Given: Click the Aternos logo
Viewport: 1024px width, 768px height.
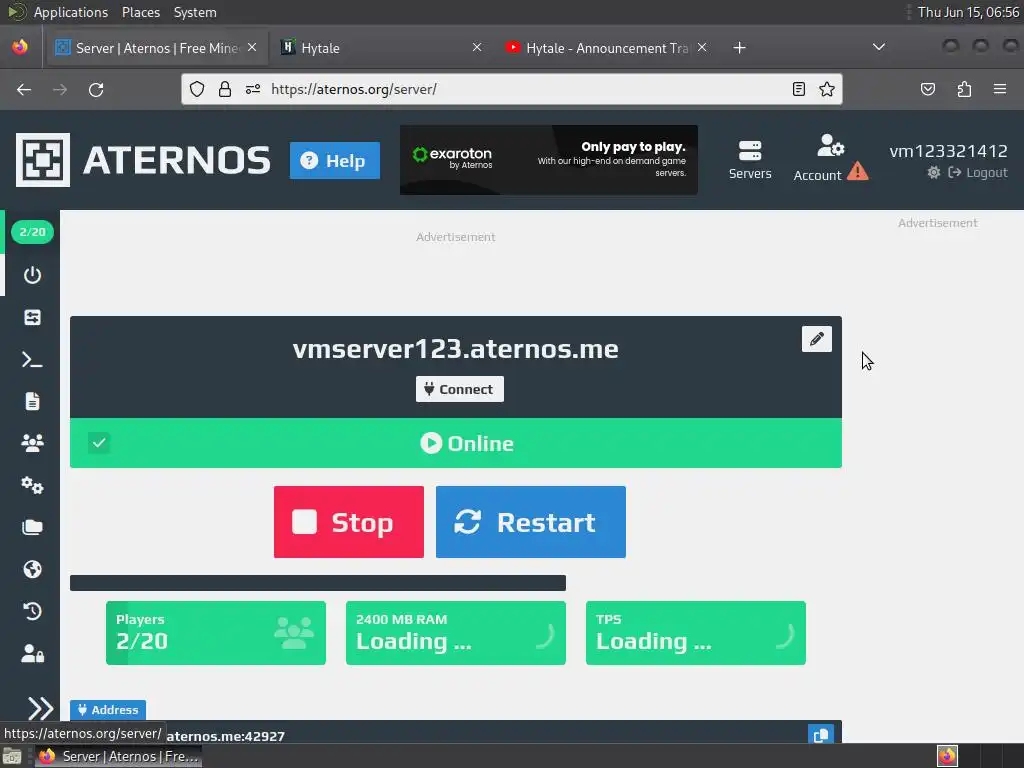Looking at the screenshot, I should tap(143, 160).
